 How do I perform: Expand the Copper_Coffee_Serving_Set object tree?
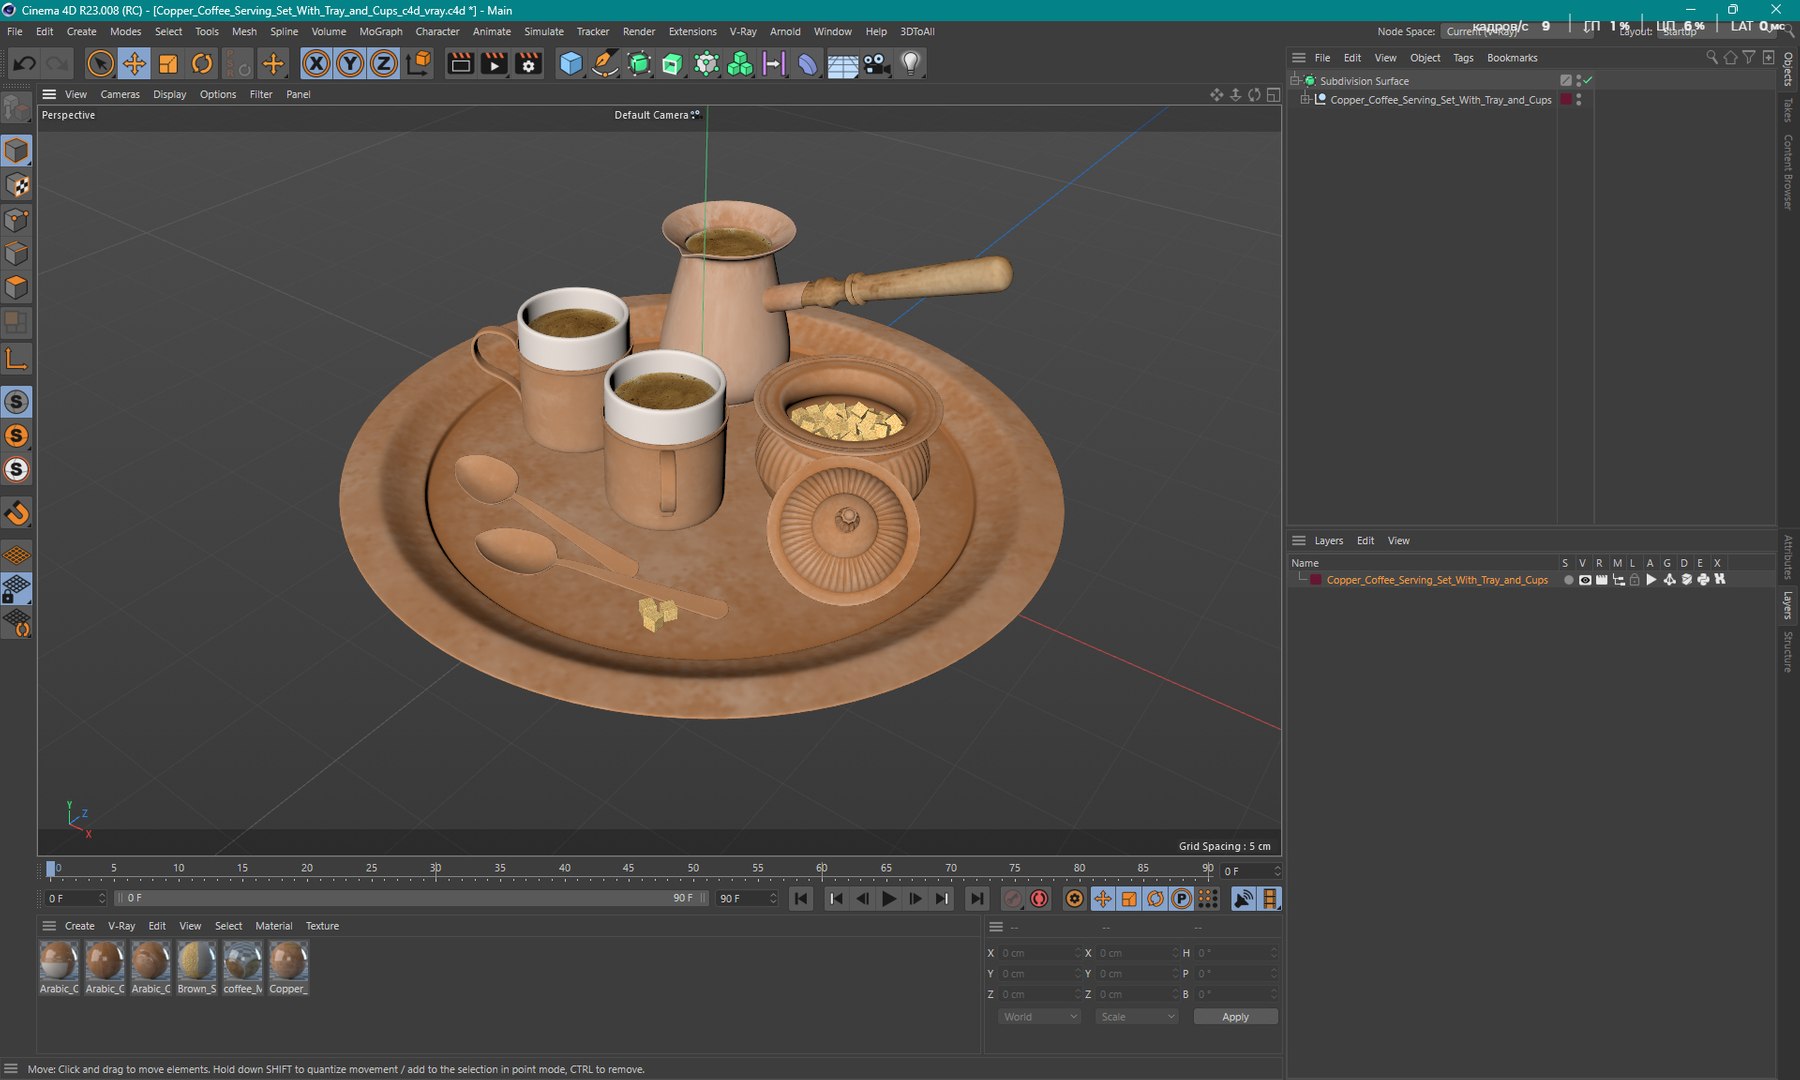point(1305,100)
